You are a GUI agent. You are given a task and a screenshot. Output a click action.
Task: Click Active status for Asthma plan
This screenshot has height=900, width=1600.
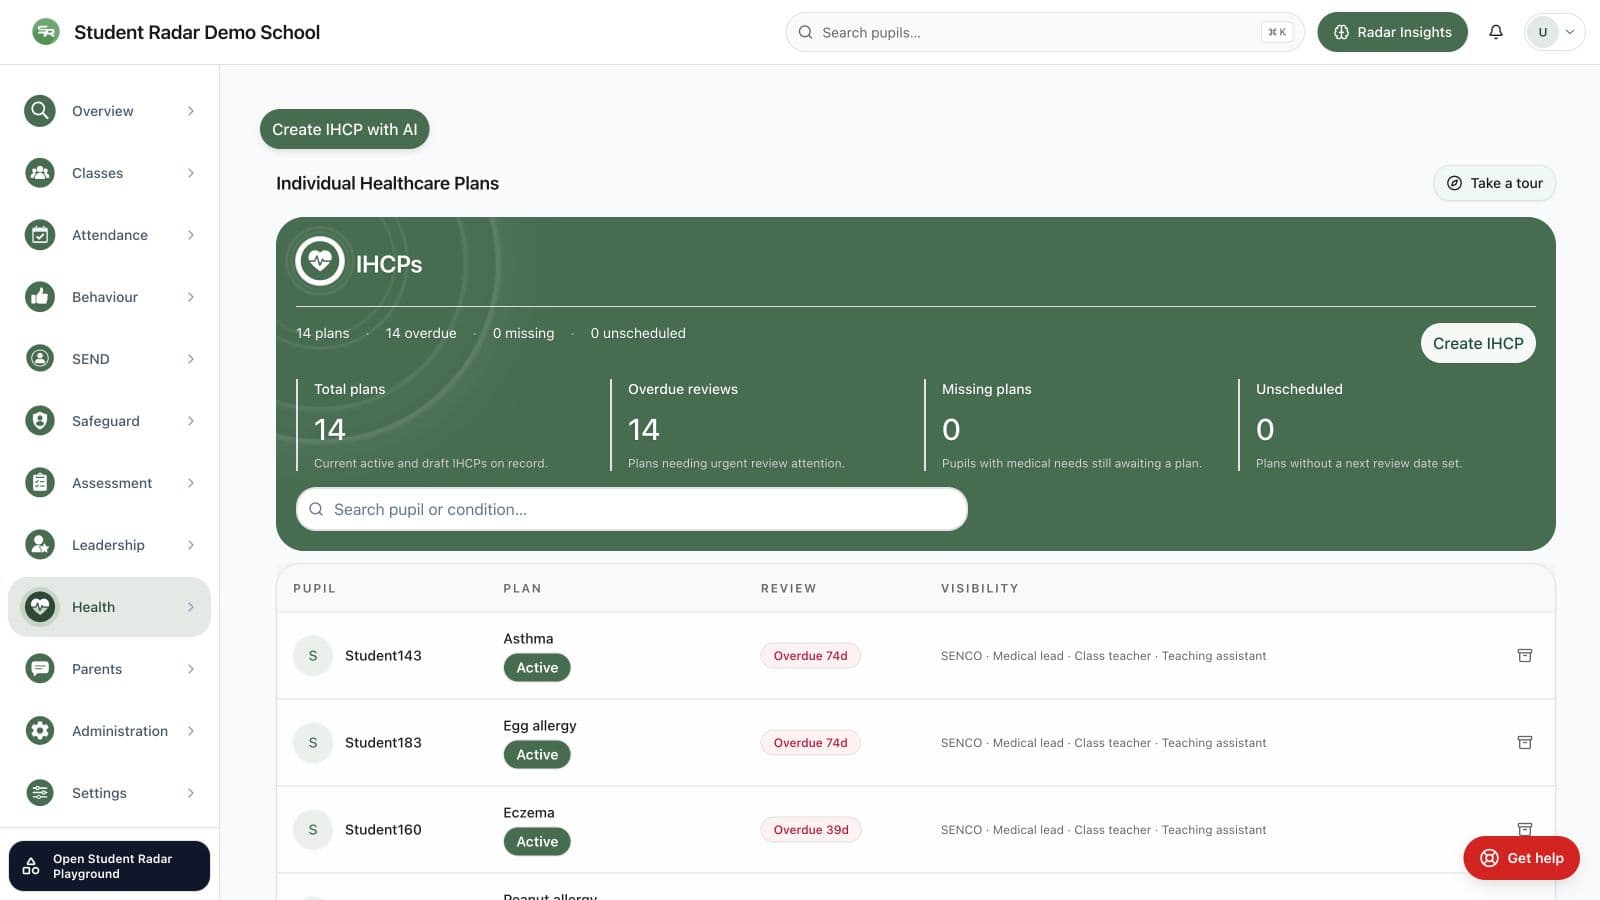537,668
